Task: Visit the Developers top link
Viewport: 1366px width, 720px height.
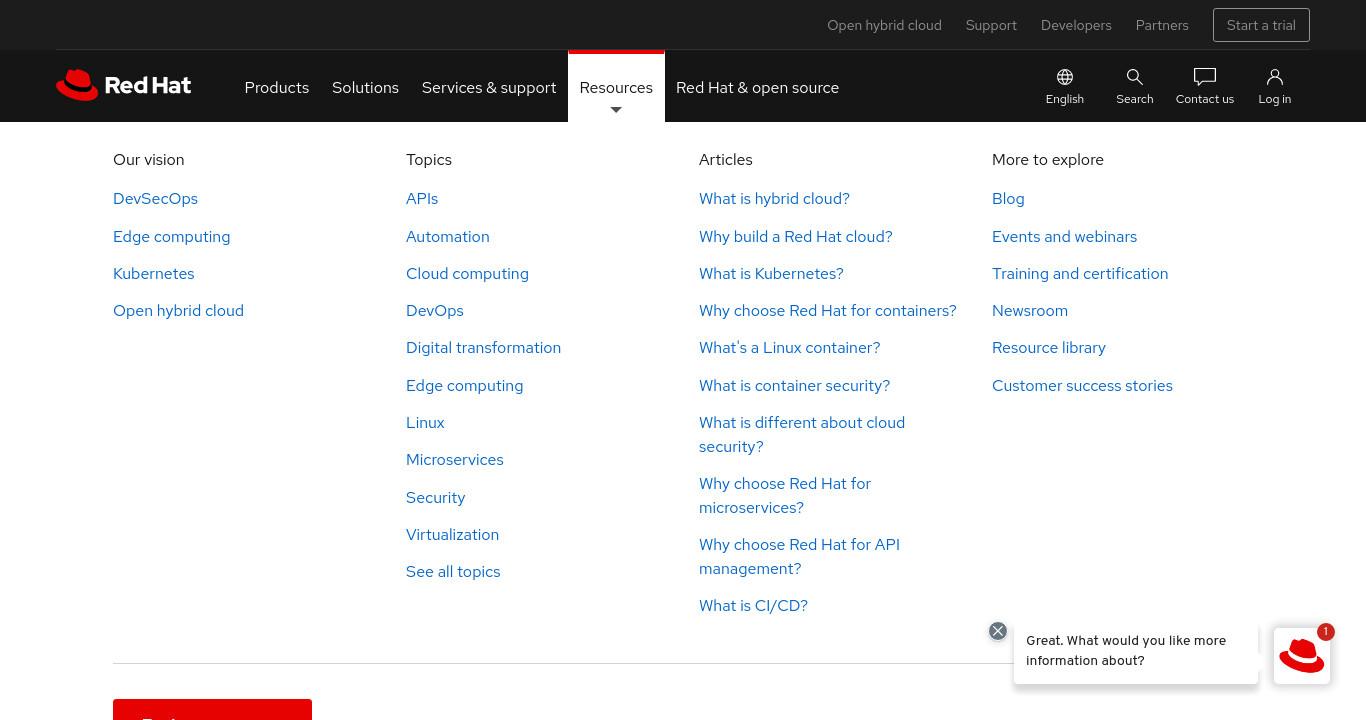Action: pos(1076,25)
